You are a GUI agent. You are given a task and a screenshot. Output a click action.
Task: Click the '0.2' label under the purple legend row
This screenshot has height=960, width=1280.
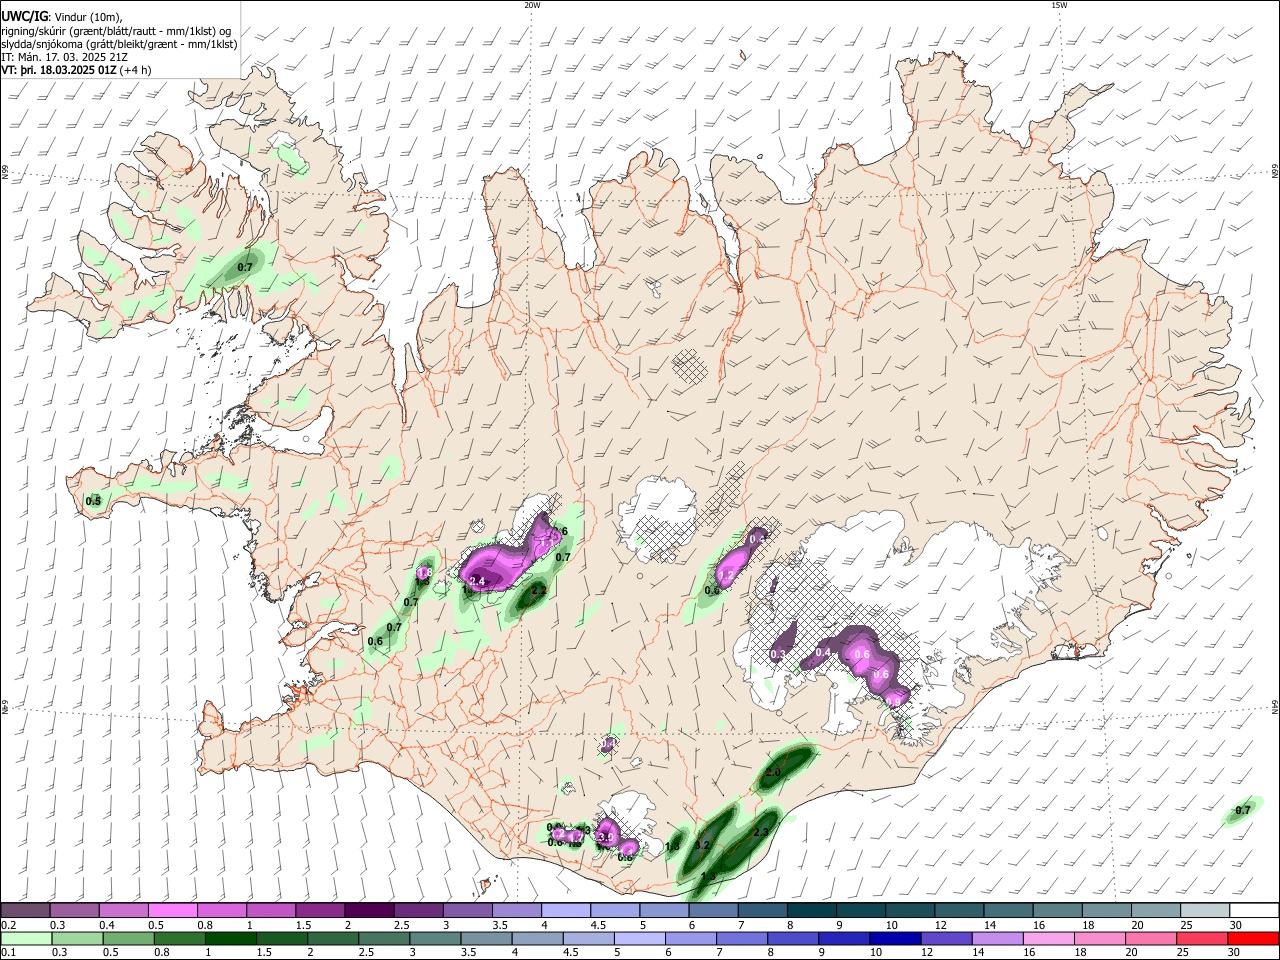7,925
